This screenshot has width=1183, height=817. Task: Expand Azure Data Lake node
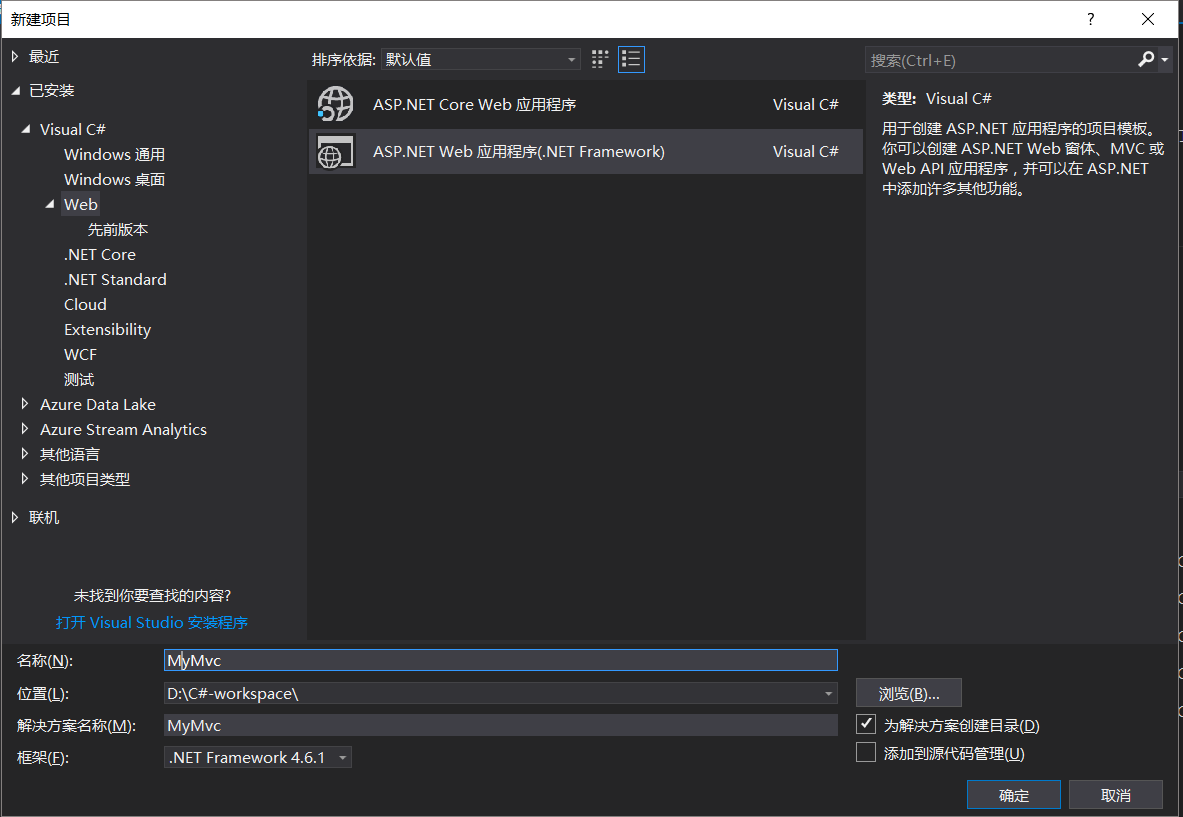(25, 404)
